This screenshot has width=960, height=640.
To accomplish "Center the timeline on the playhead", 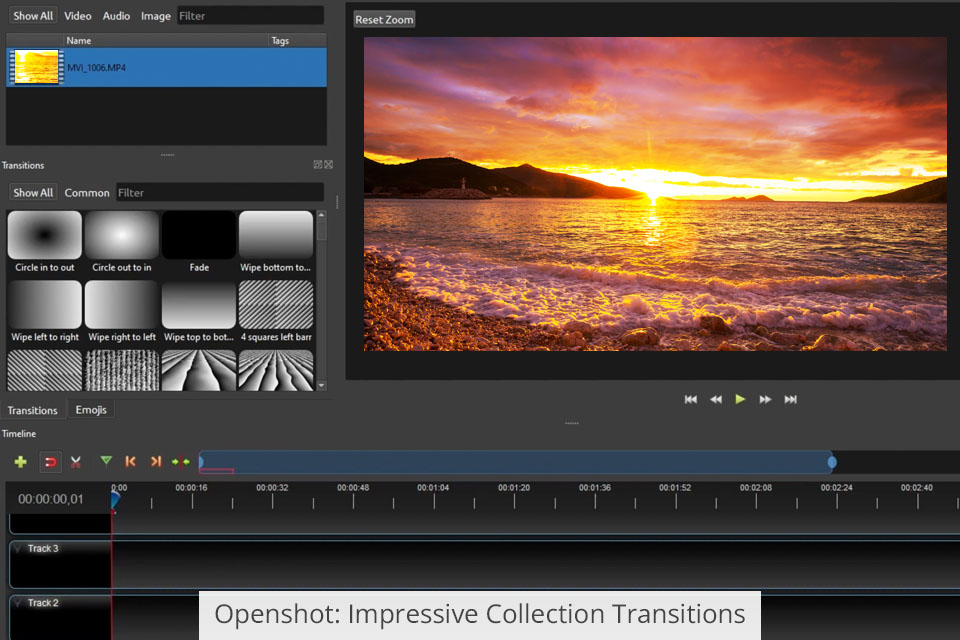I will point(180,461).
